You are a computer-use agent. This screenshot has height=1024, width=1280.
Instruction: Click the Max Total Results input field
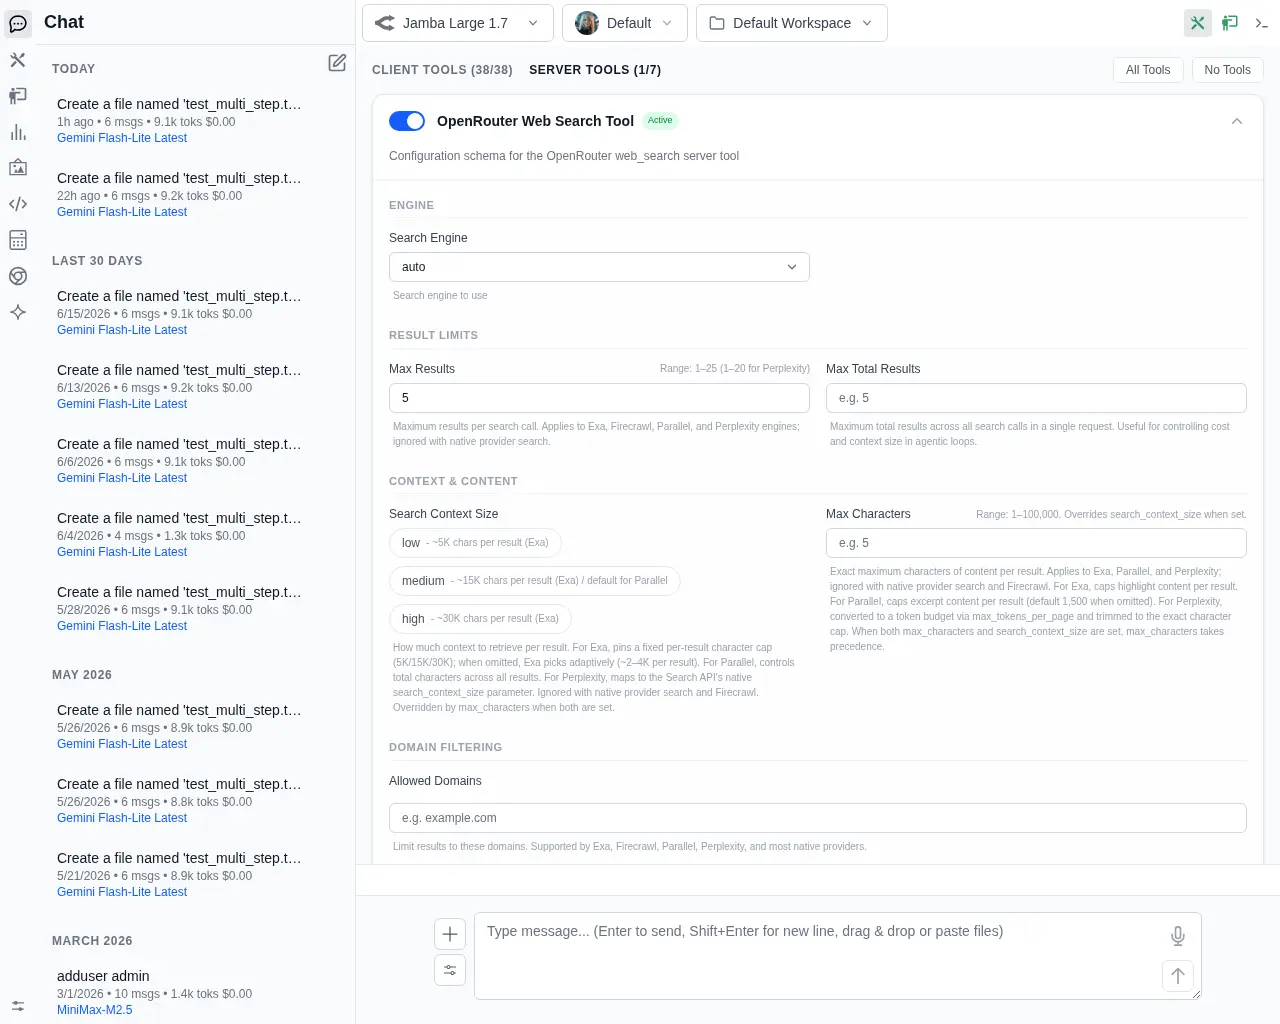click(1036, 398)
